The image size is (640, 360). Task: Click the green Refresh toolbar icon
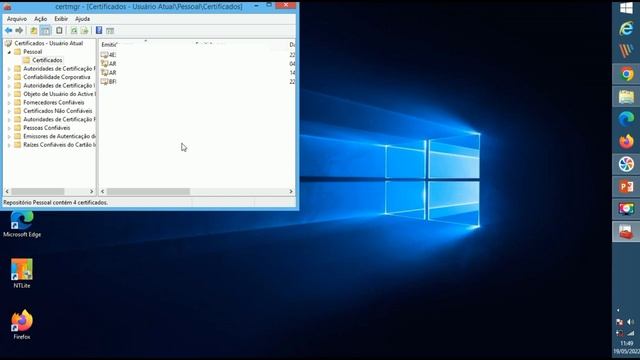coord(74,31)
